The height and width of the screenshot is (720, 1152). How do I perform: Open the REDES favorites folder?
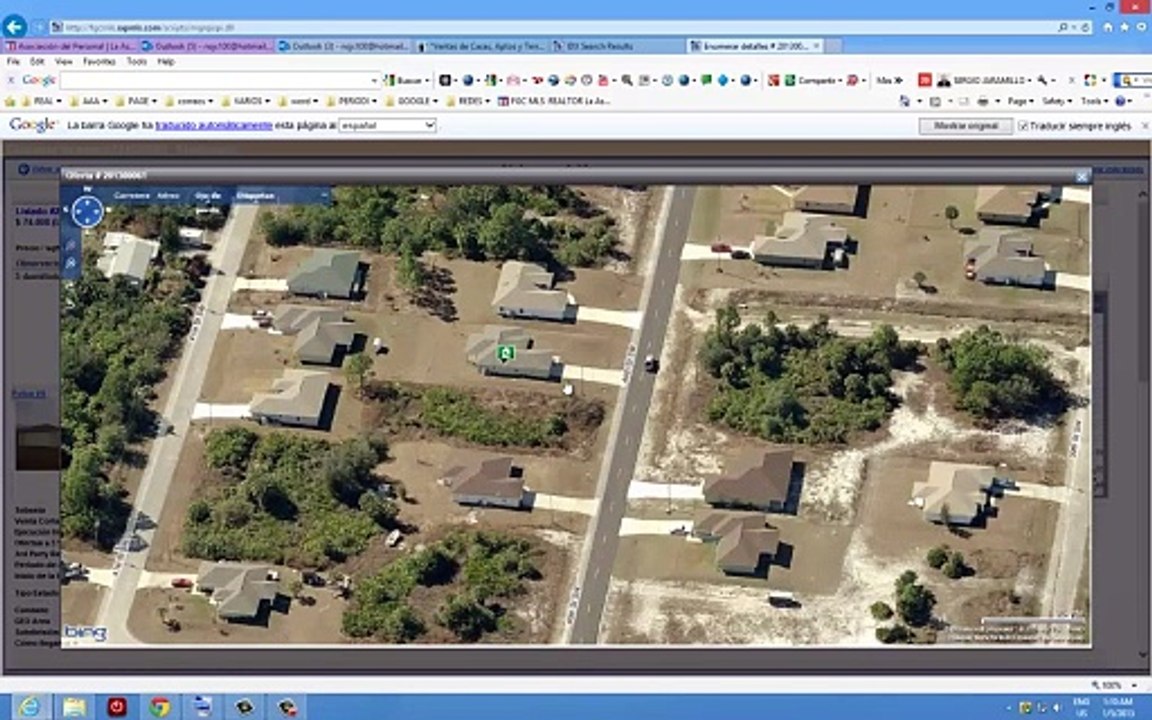(468, 101)
